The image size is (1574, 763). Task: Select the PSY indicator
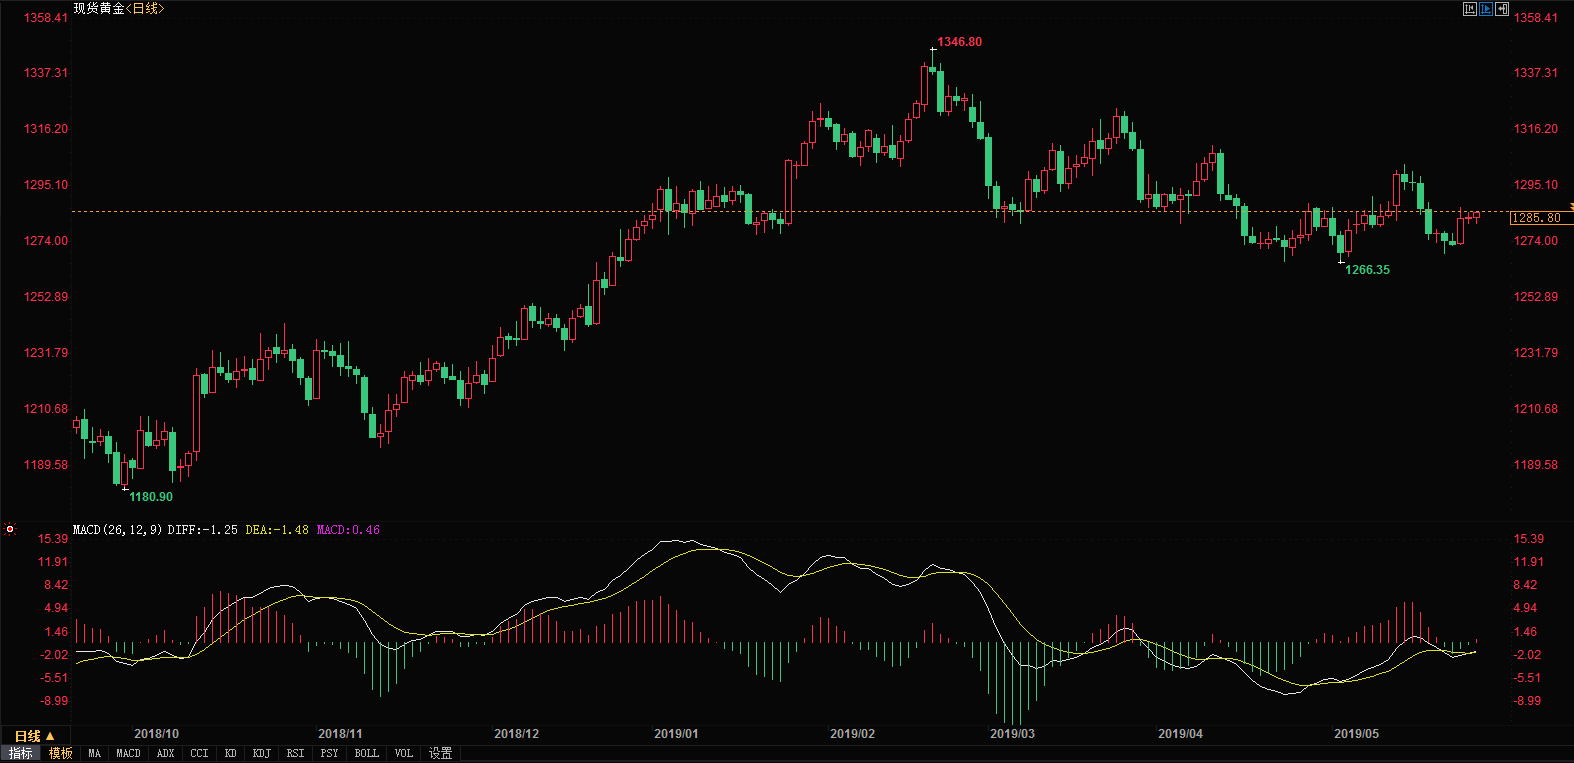coord(329,753)
